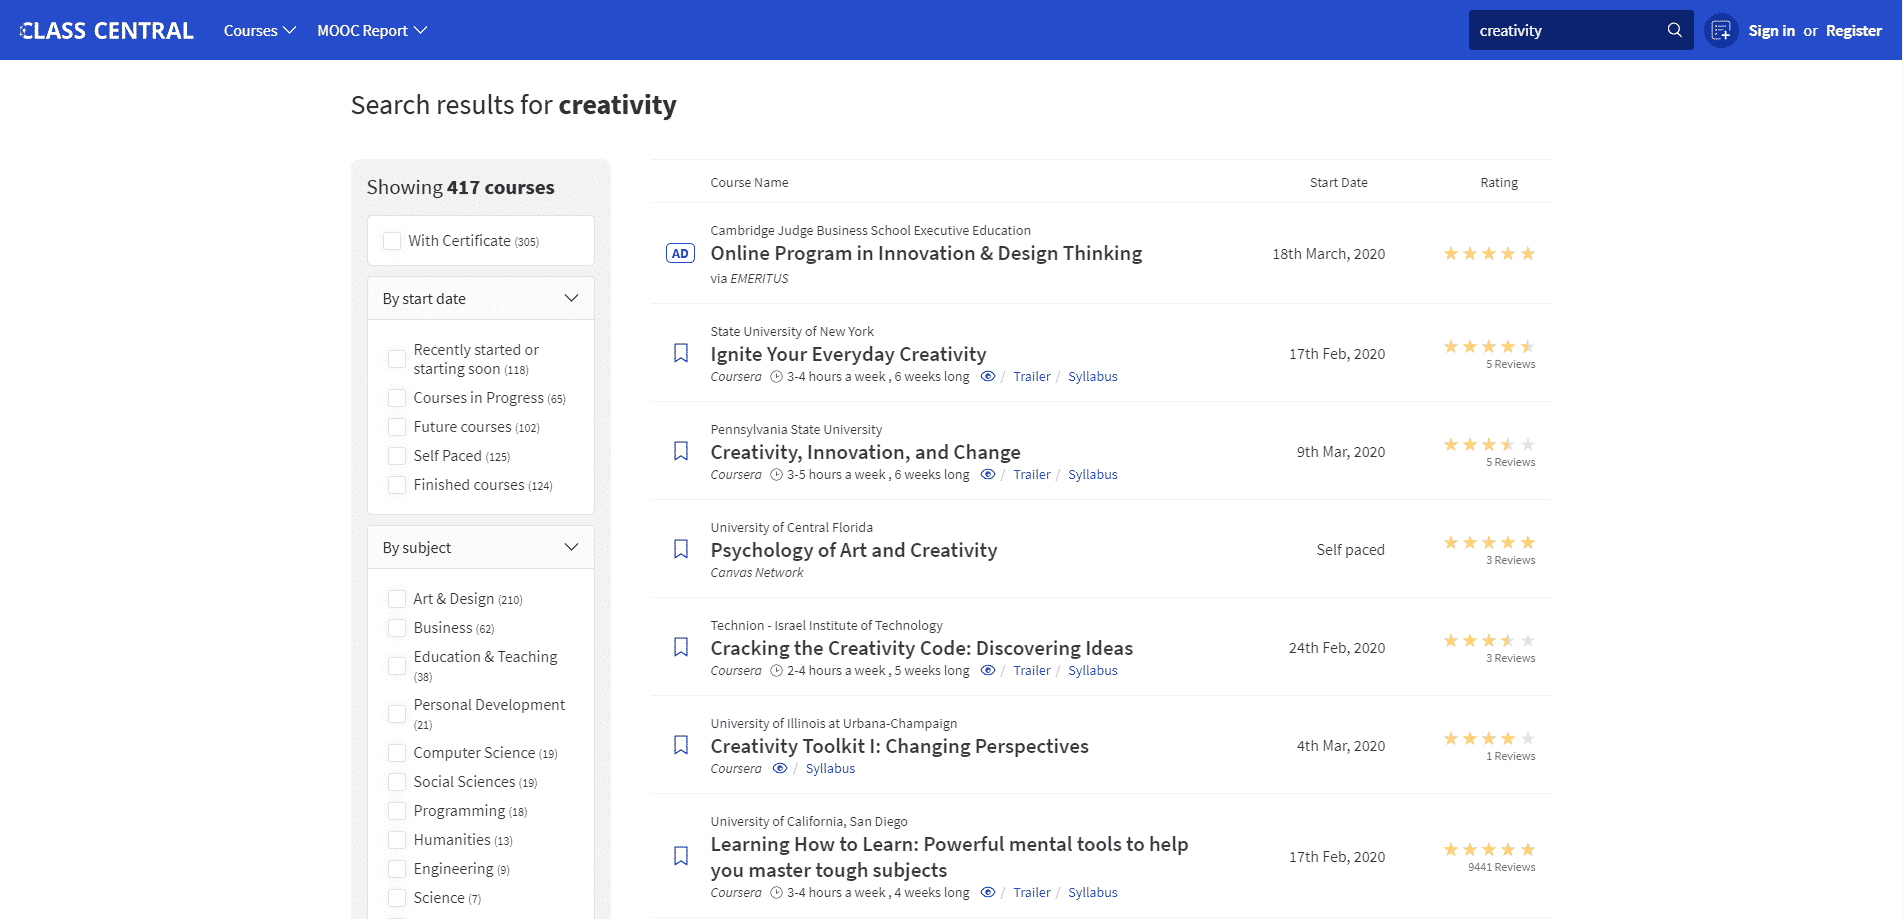Open Syllabus for Learning How to Learn
This screenshot has width=1903, height=919.
click(x=1092, y=893)
